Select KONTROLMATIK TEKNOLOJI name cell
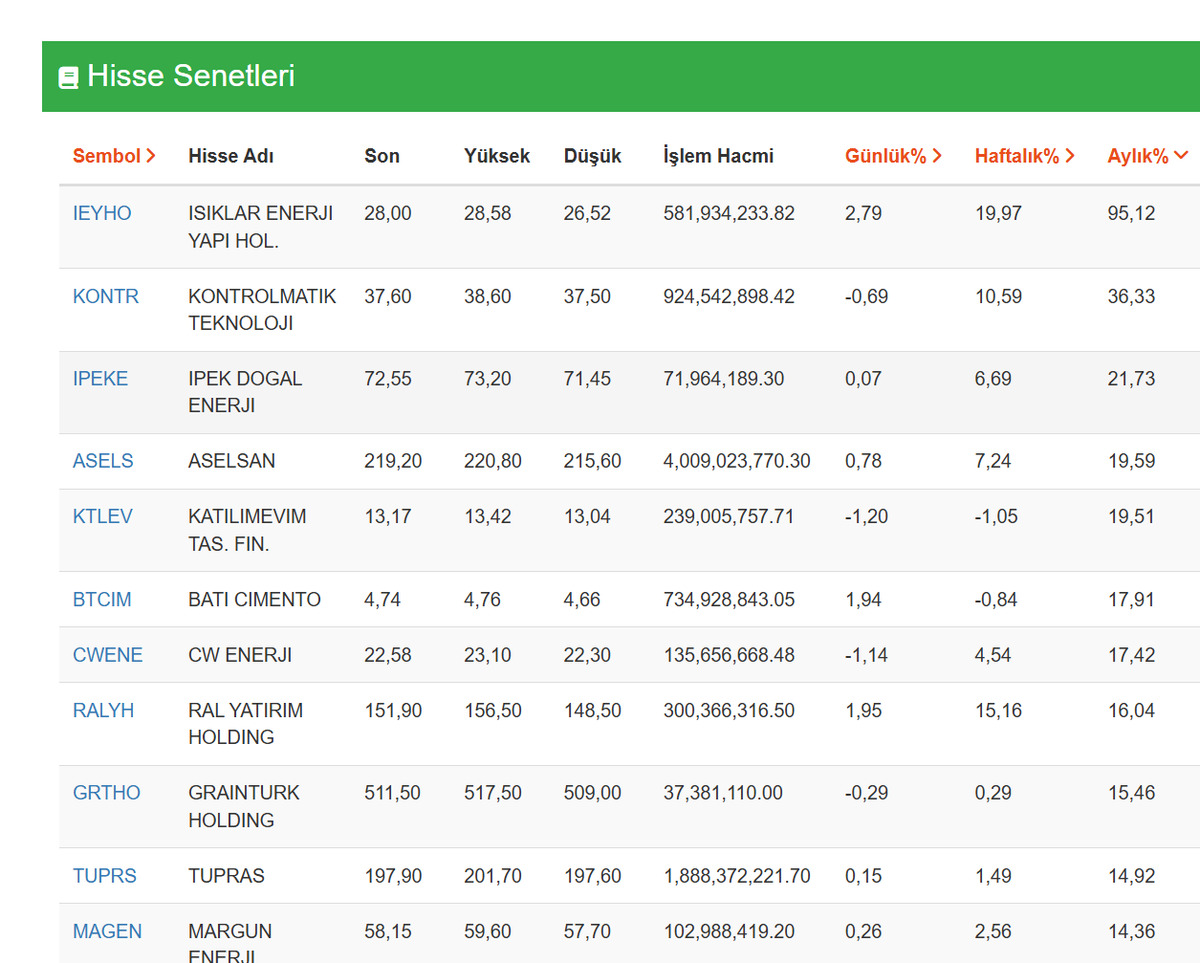Viewport: 1200px width, 963px height. [x=263, y=310]
